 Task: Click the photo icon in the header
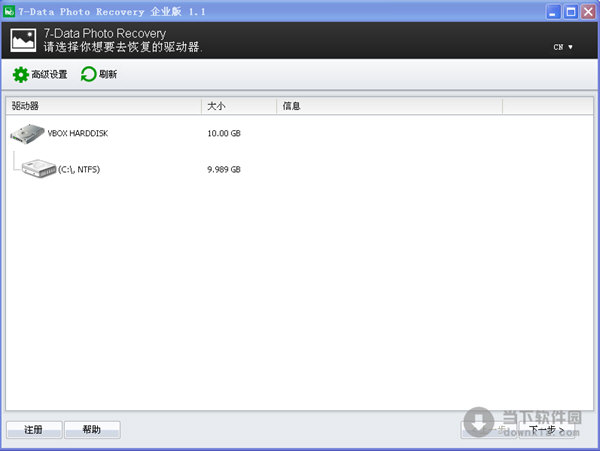23,40
